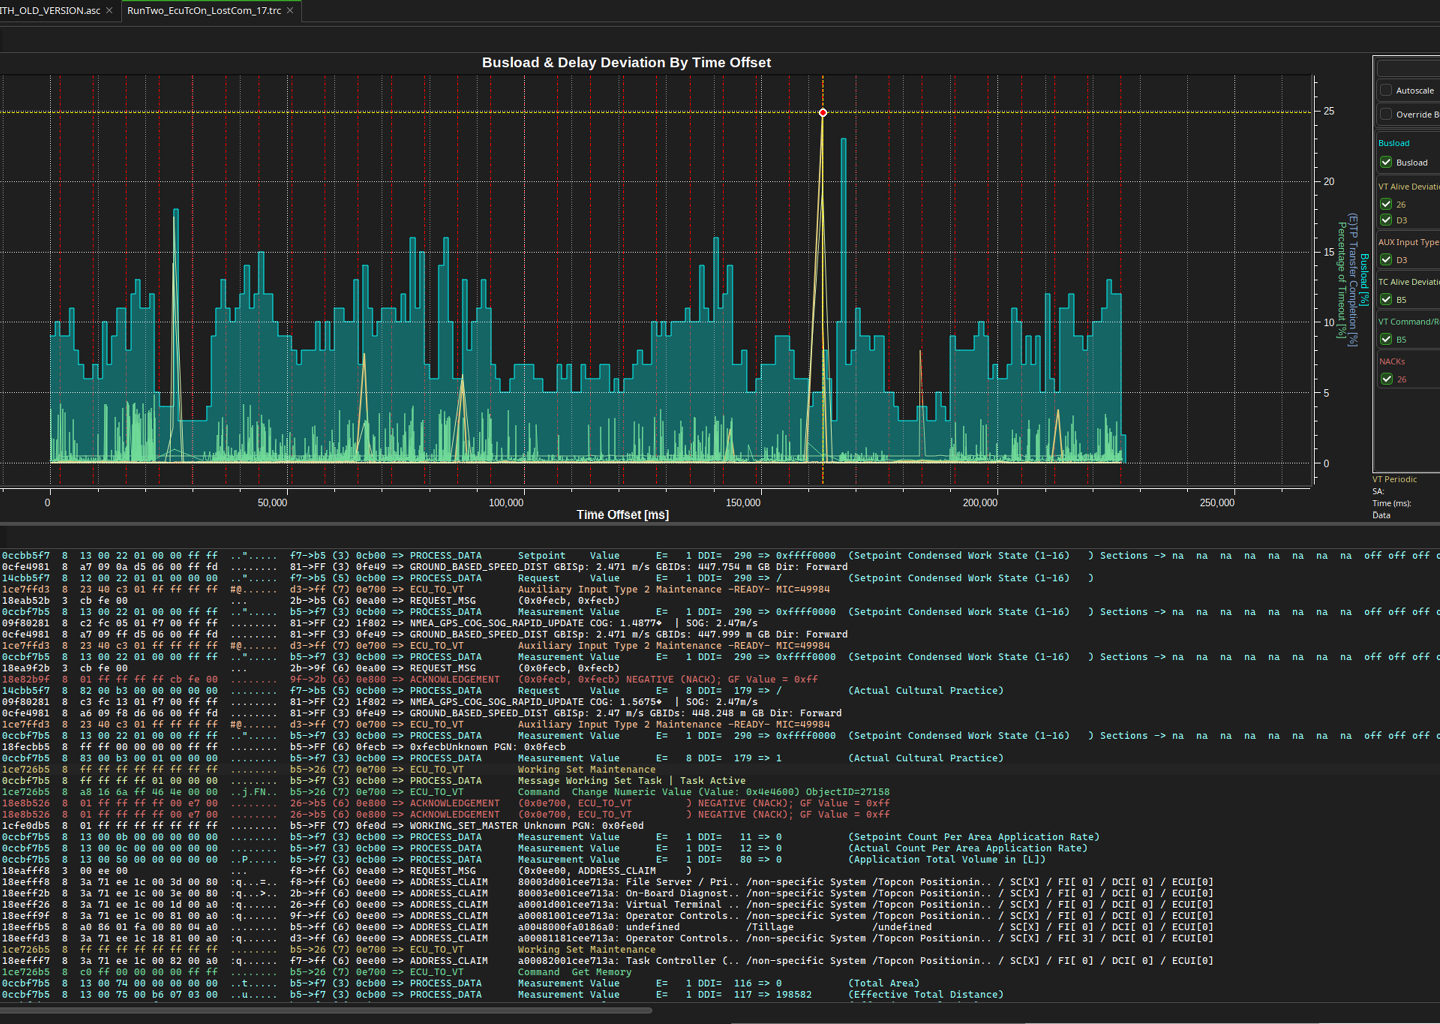Click the red cursor marker at busload peak
Screen dimensions: 1440x1024
click(823, 113)
